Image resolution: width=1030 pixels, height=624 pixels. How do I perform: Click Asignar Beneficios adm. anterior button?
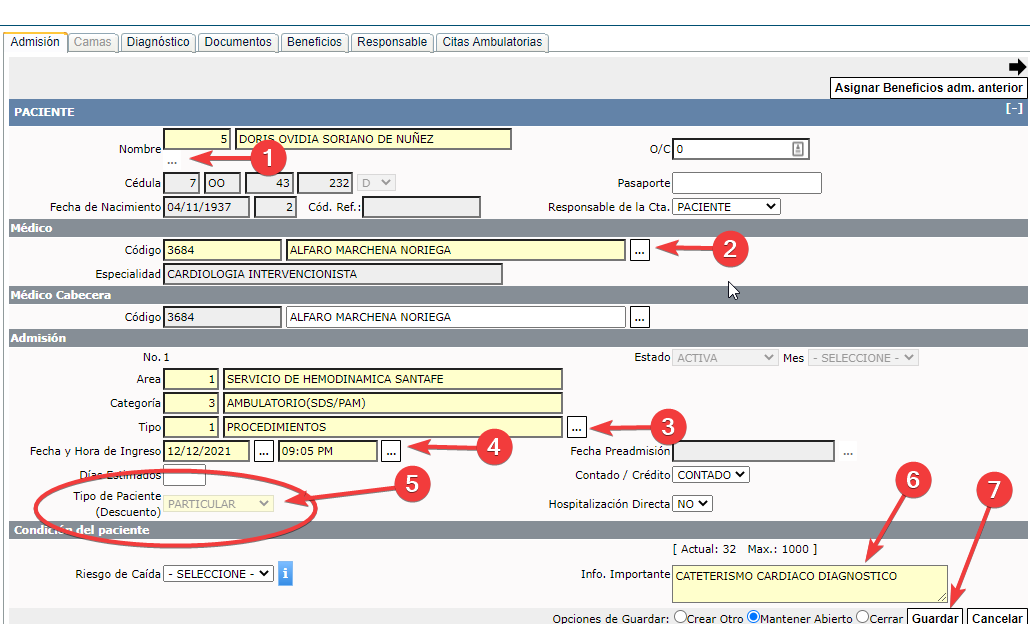coord(928,88)
